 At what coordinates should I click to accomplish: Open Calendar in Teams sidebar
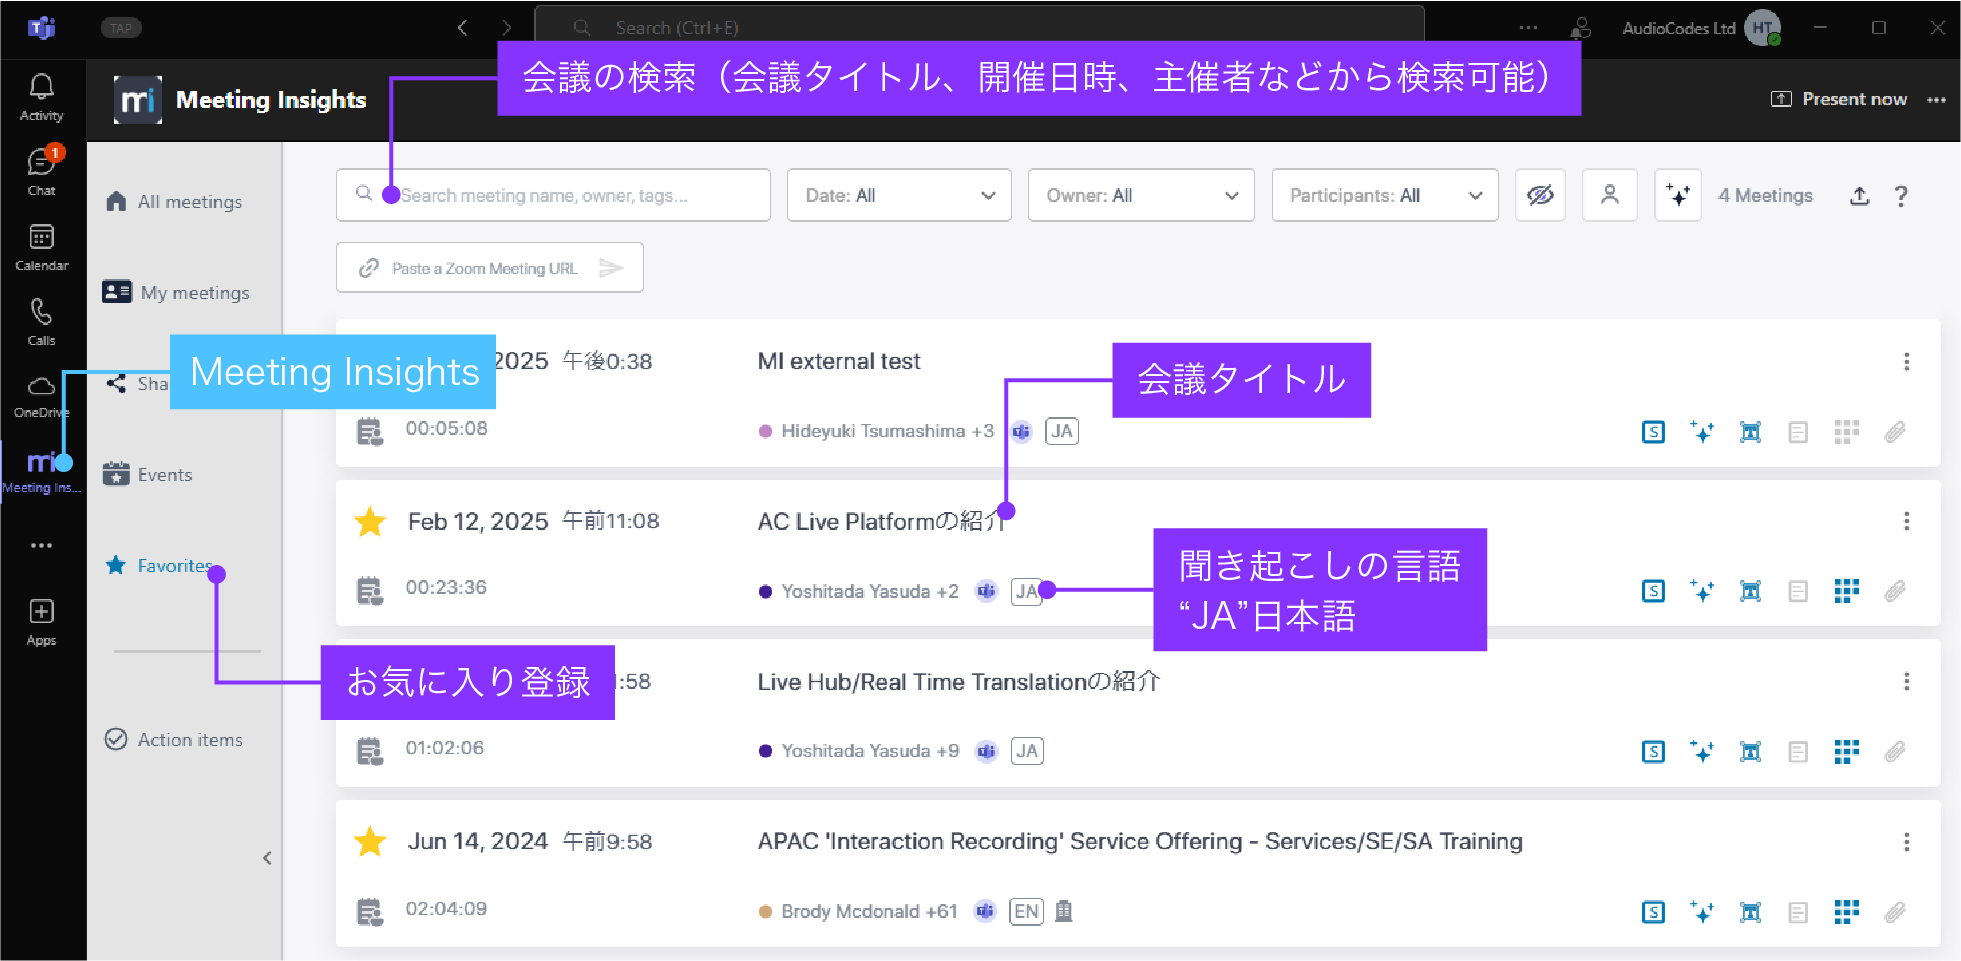pyautogui.click(x=41, y=246)
